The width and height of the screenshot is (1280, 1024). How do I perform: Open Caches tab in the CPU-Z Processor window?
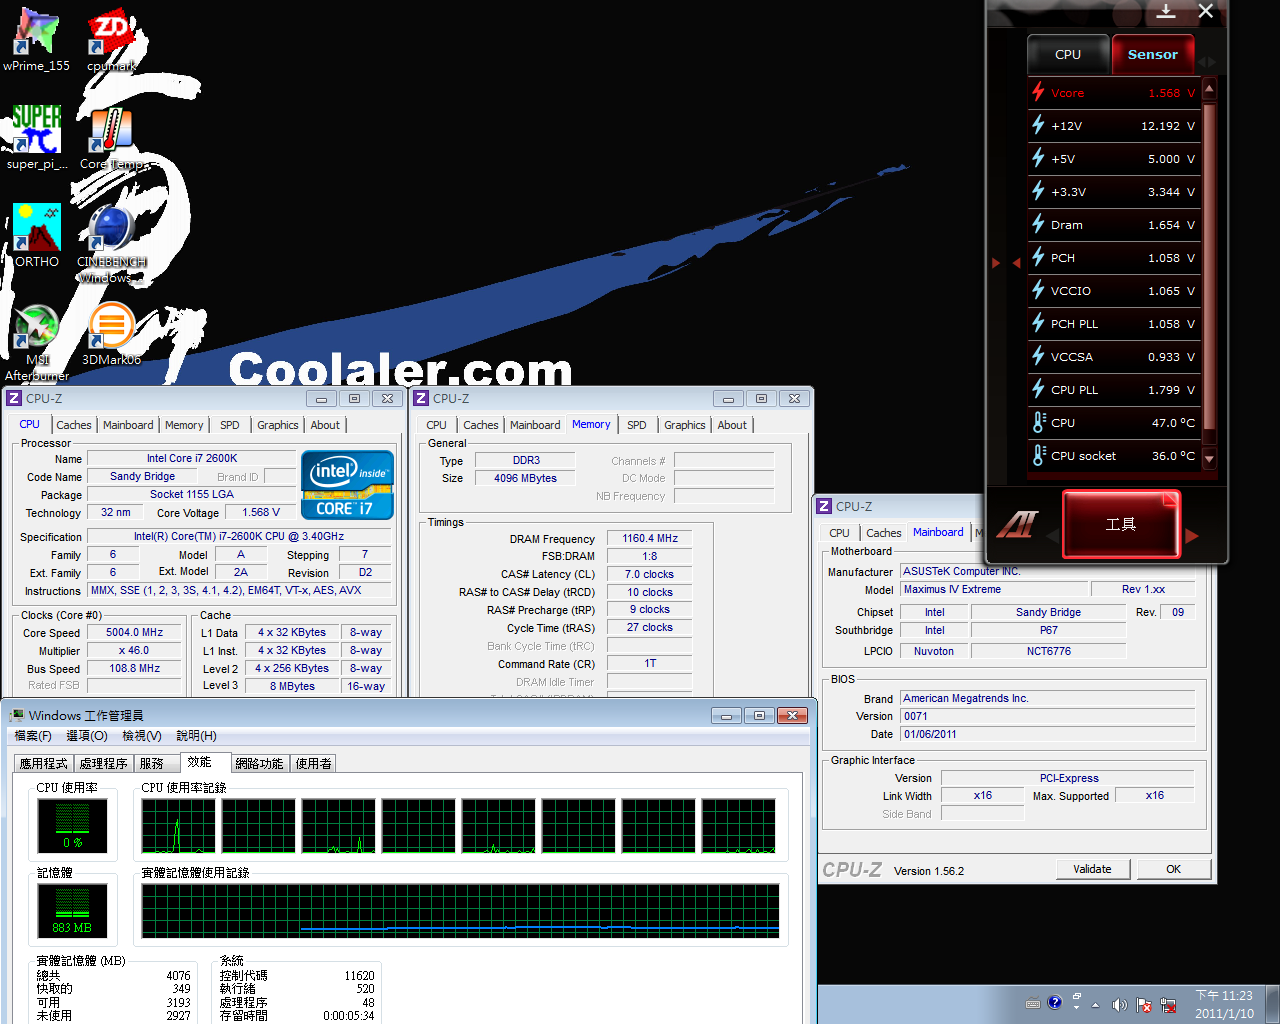pos(74,425)
